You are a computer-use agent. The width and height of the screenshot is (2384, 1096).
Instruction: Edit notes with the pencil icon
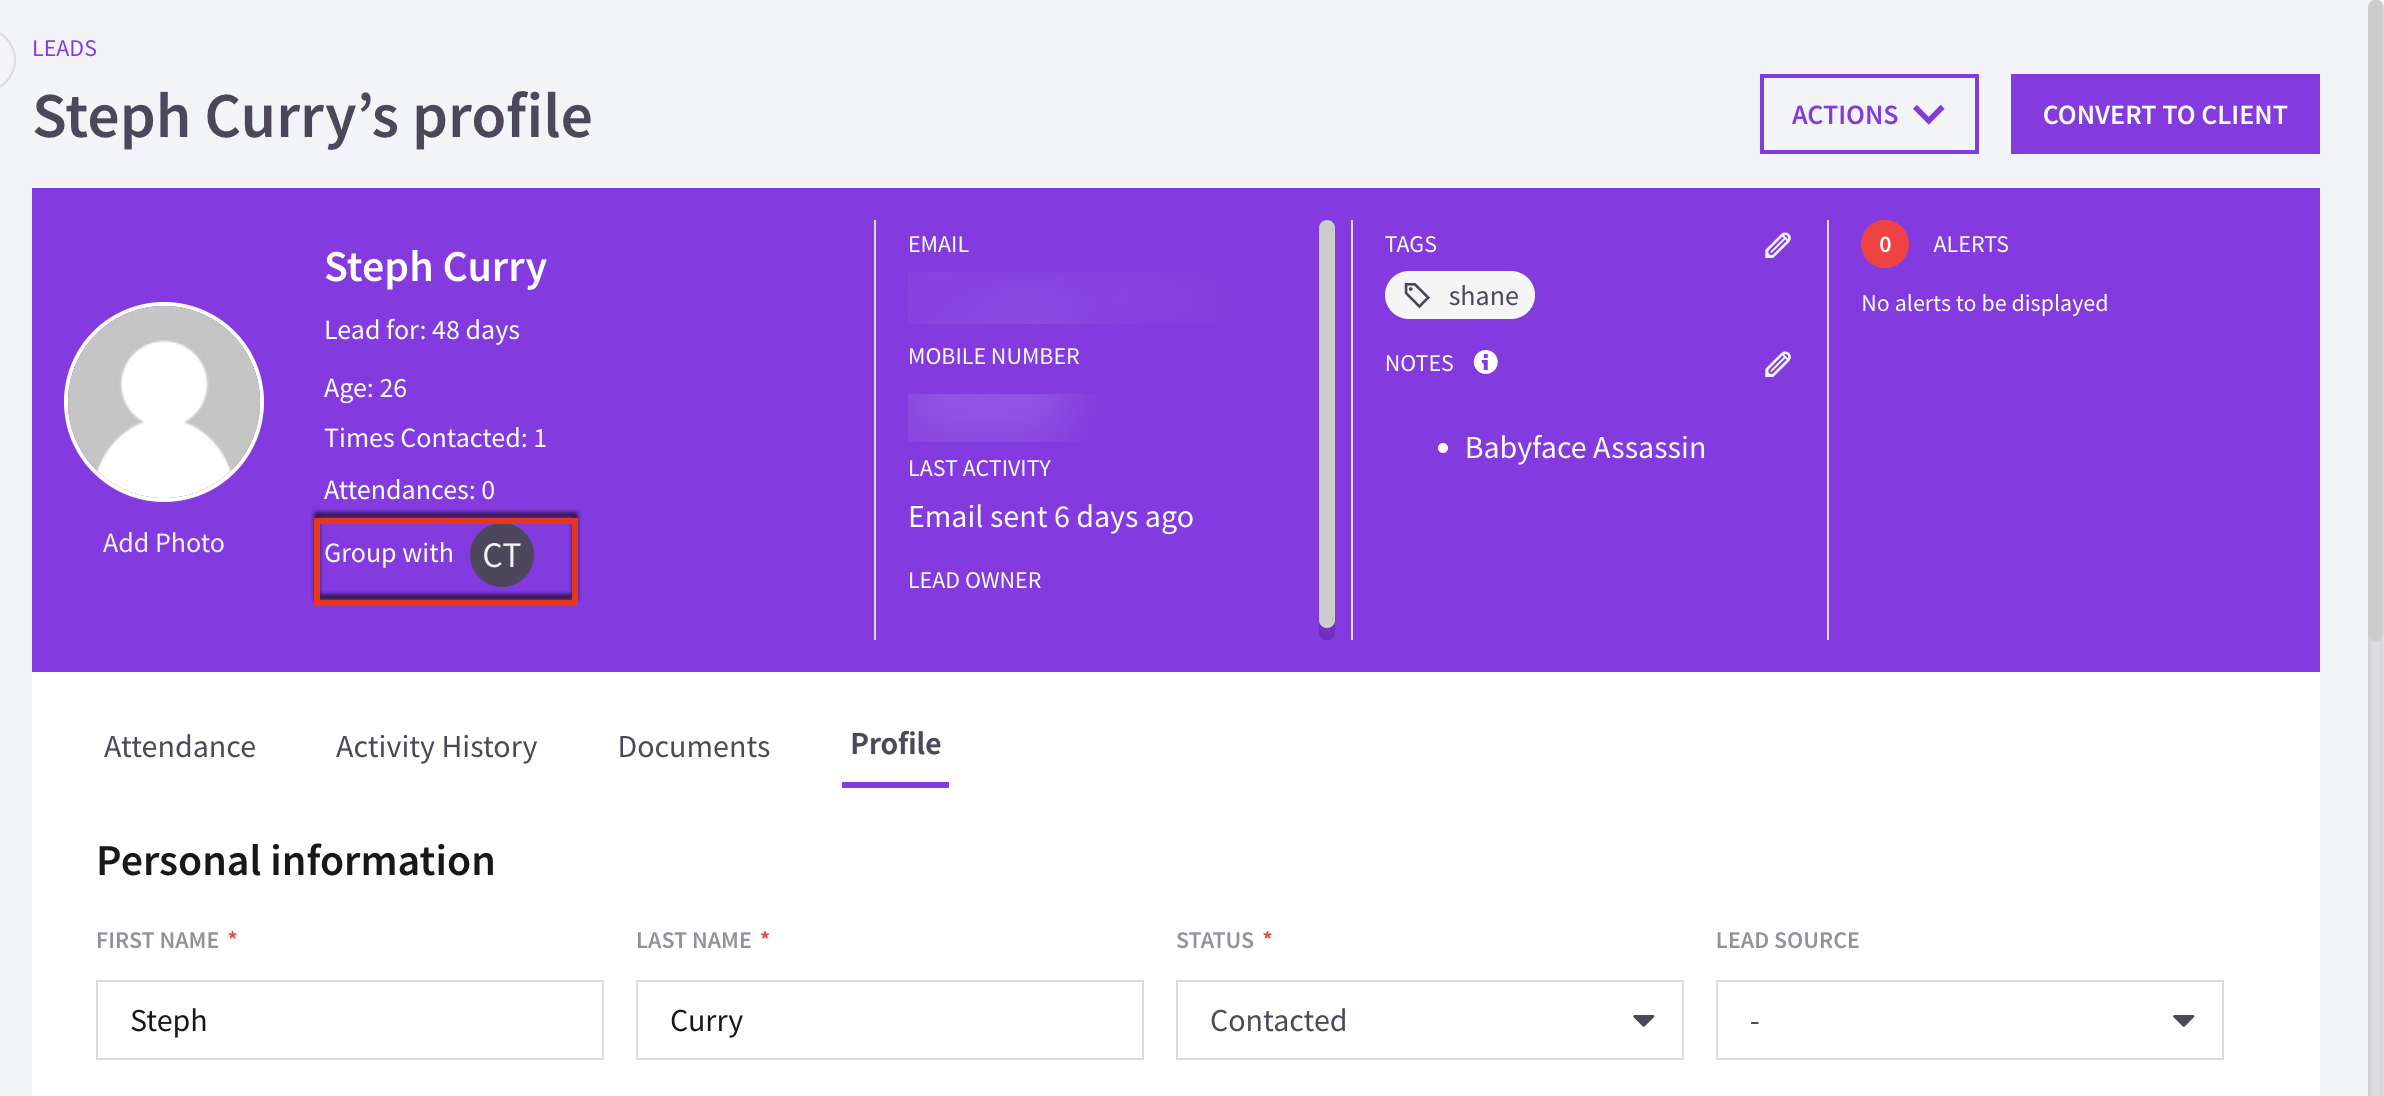tap(1777, 364)
